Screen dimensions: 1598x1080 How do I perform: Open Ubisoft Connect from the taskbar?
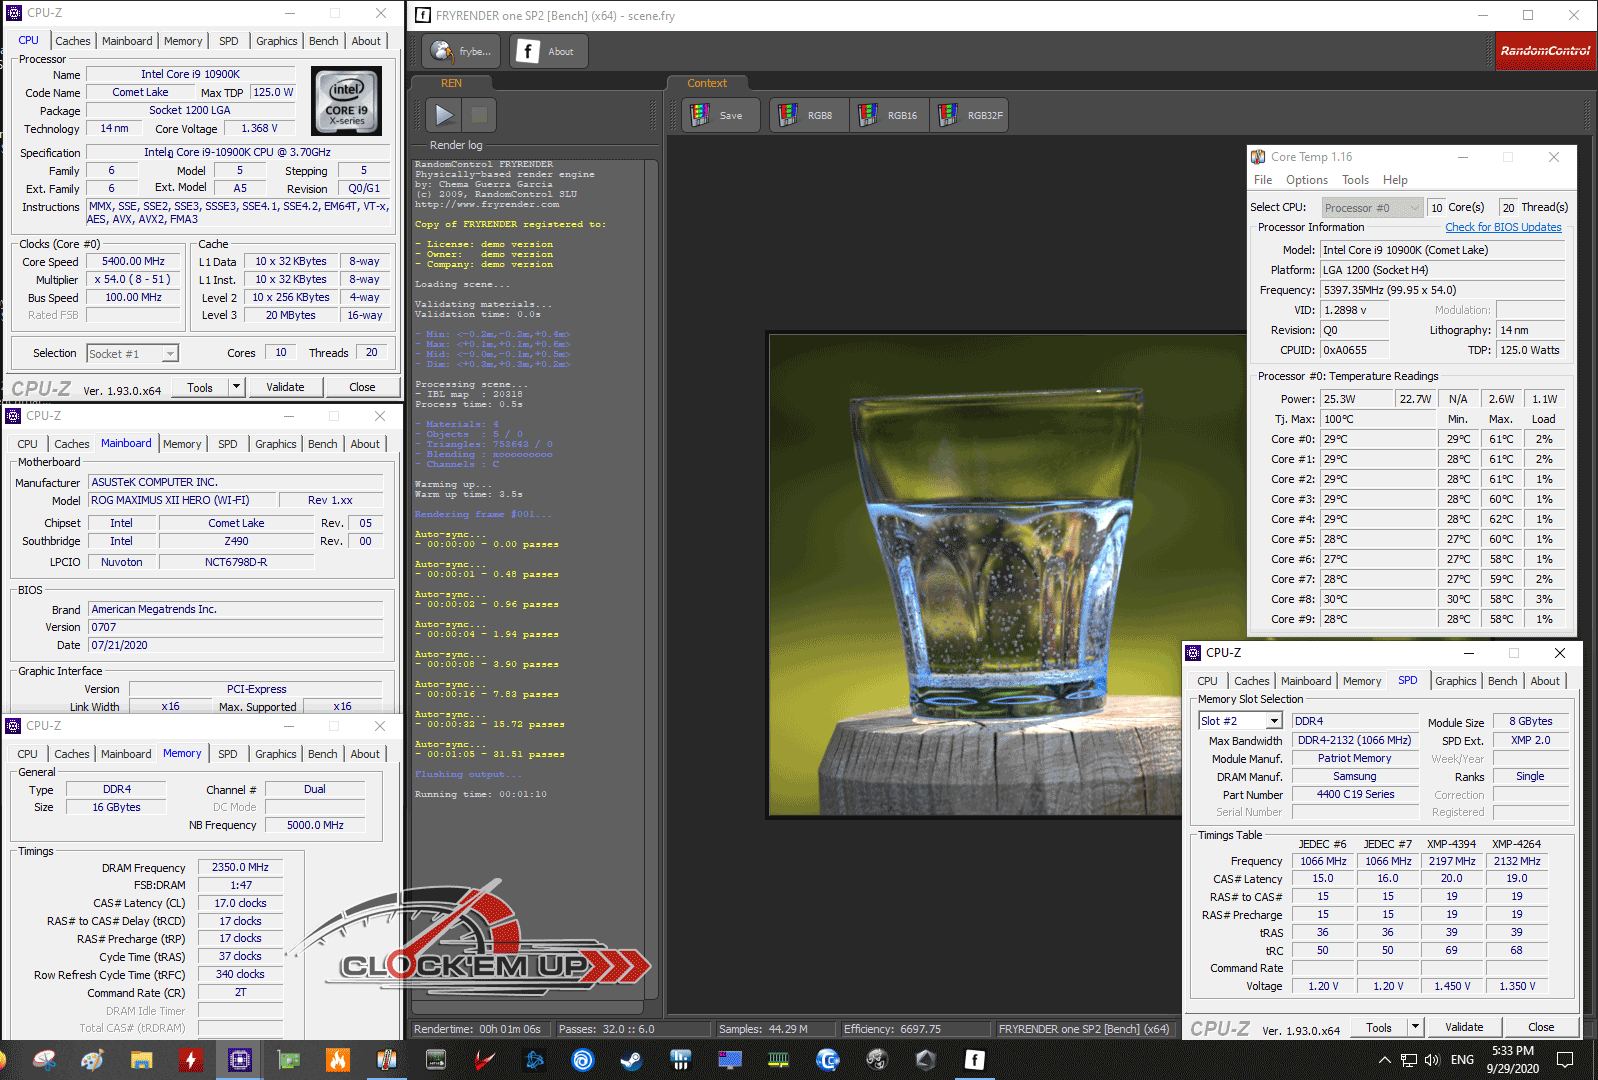click(x=583, y=1060)
